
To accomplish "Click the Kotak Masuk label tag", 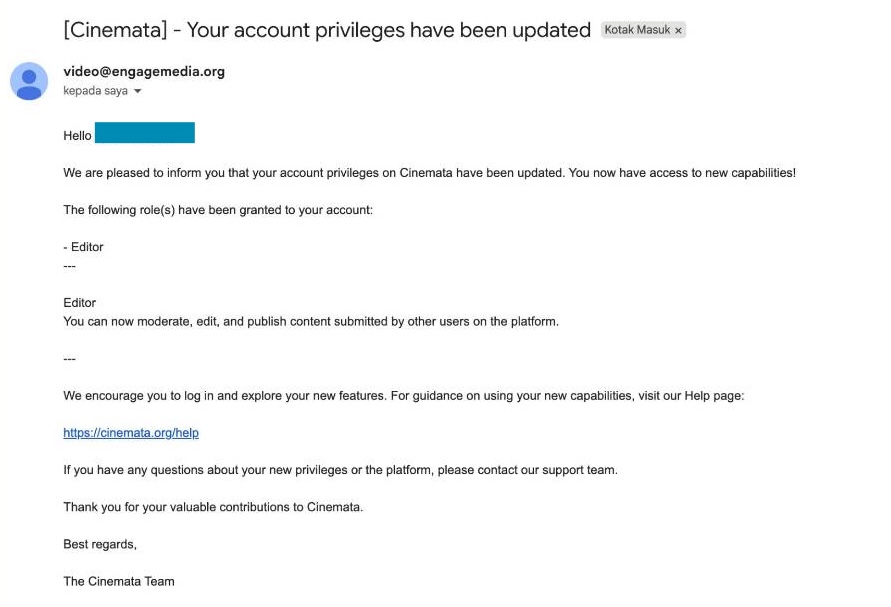I will coord(637,30).
